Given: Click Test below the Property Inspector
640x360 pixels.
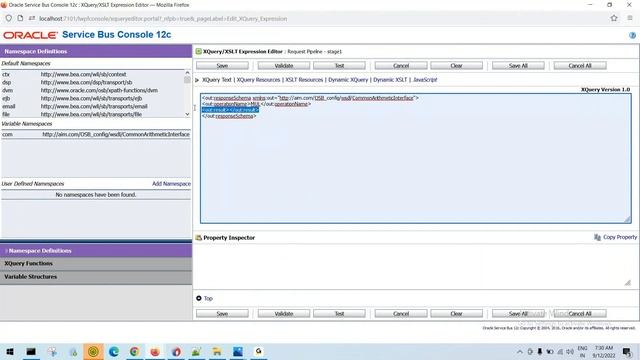Looking at the screenshot, I should click(x=339, y=314).
